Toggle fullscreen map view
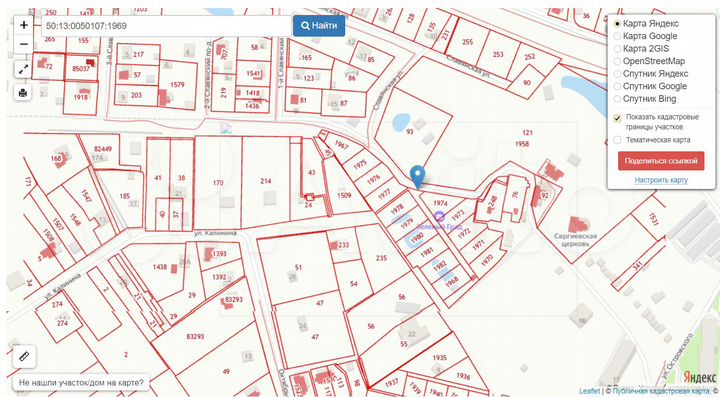 coord(23,69)
